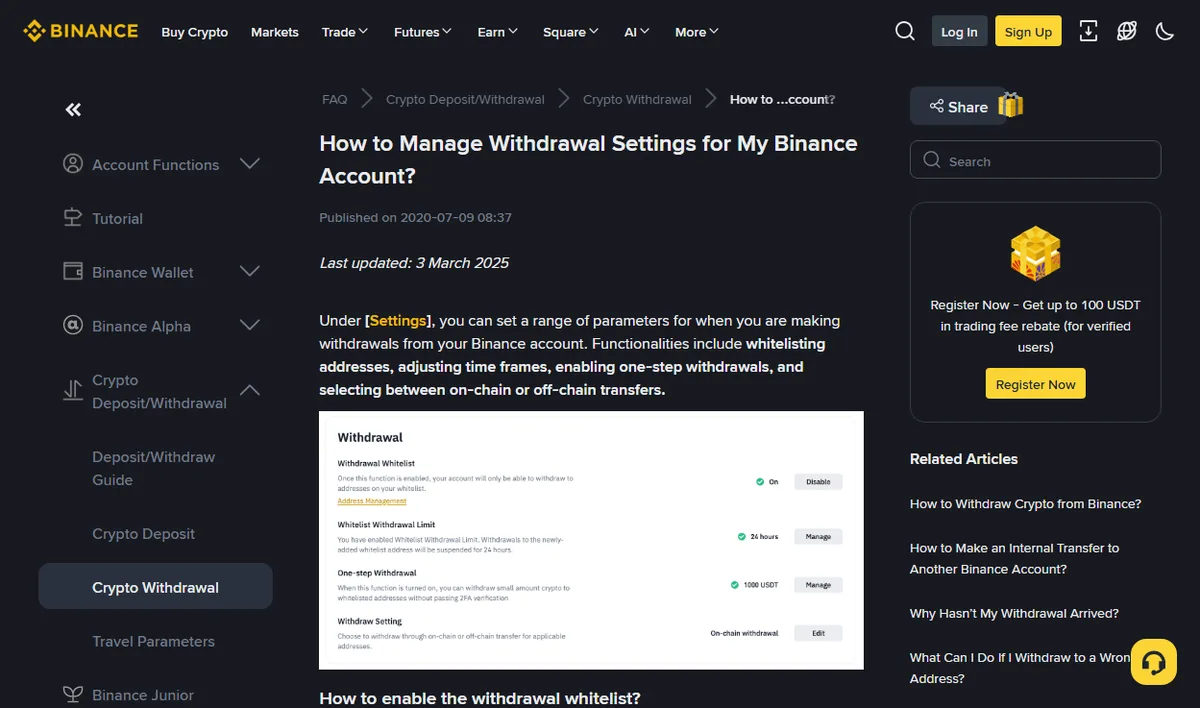Click the gold reward box image
Image resolution: width=1200 pixels, height=708 pixels.
[x=1035, y=253]
